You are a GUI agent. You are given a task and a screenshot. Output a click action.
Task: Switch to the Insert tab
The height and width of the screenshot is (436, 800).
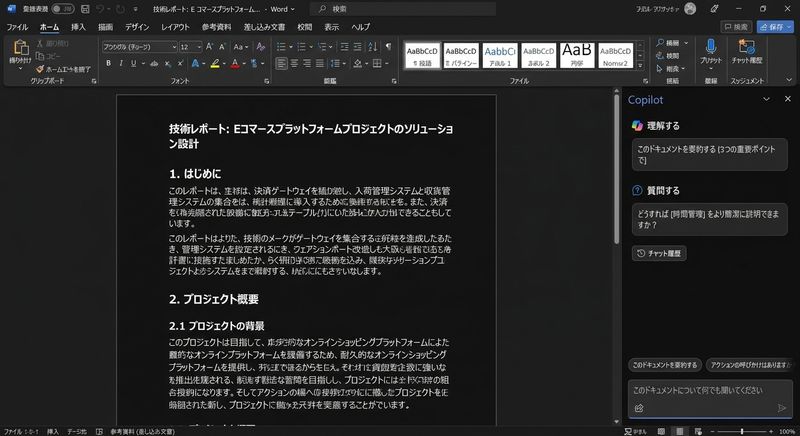[78, 27]
